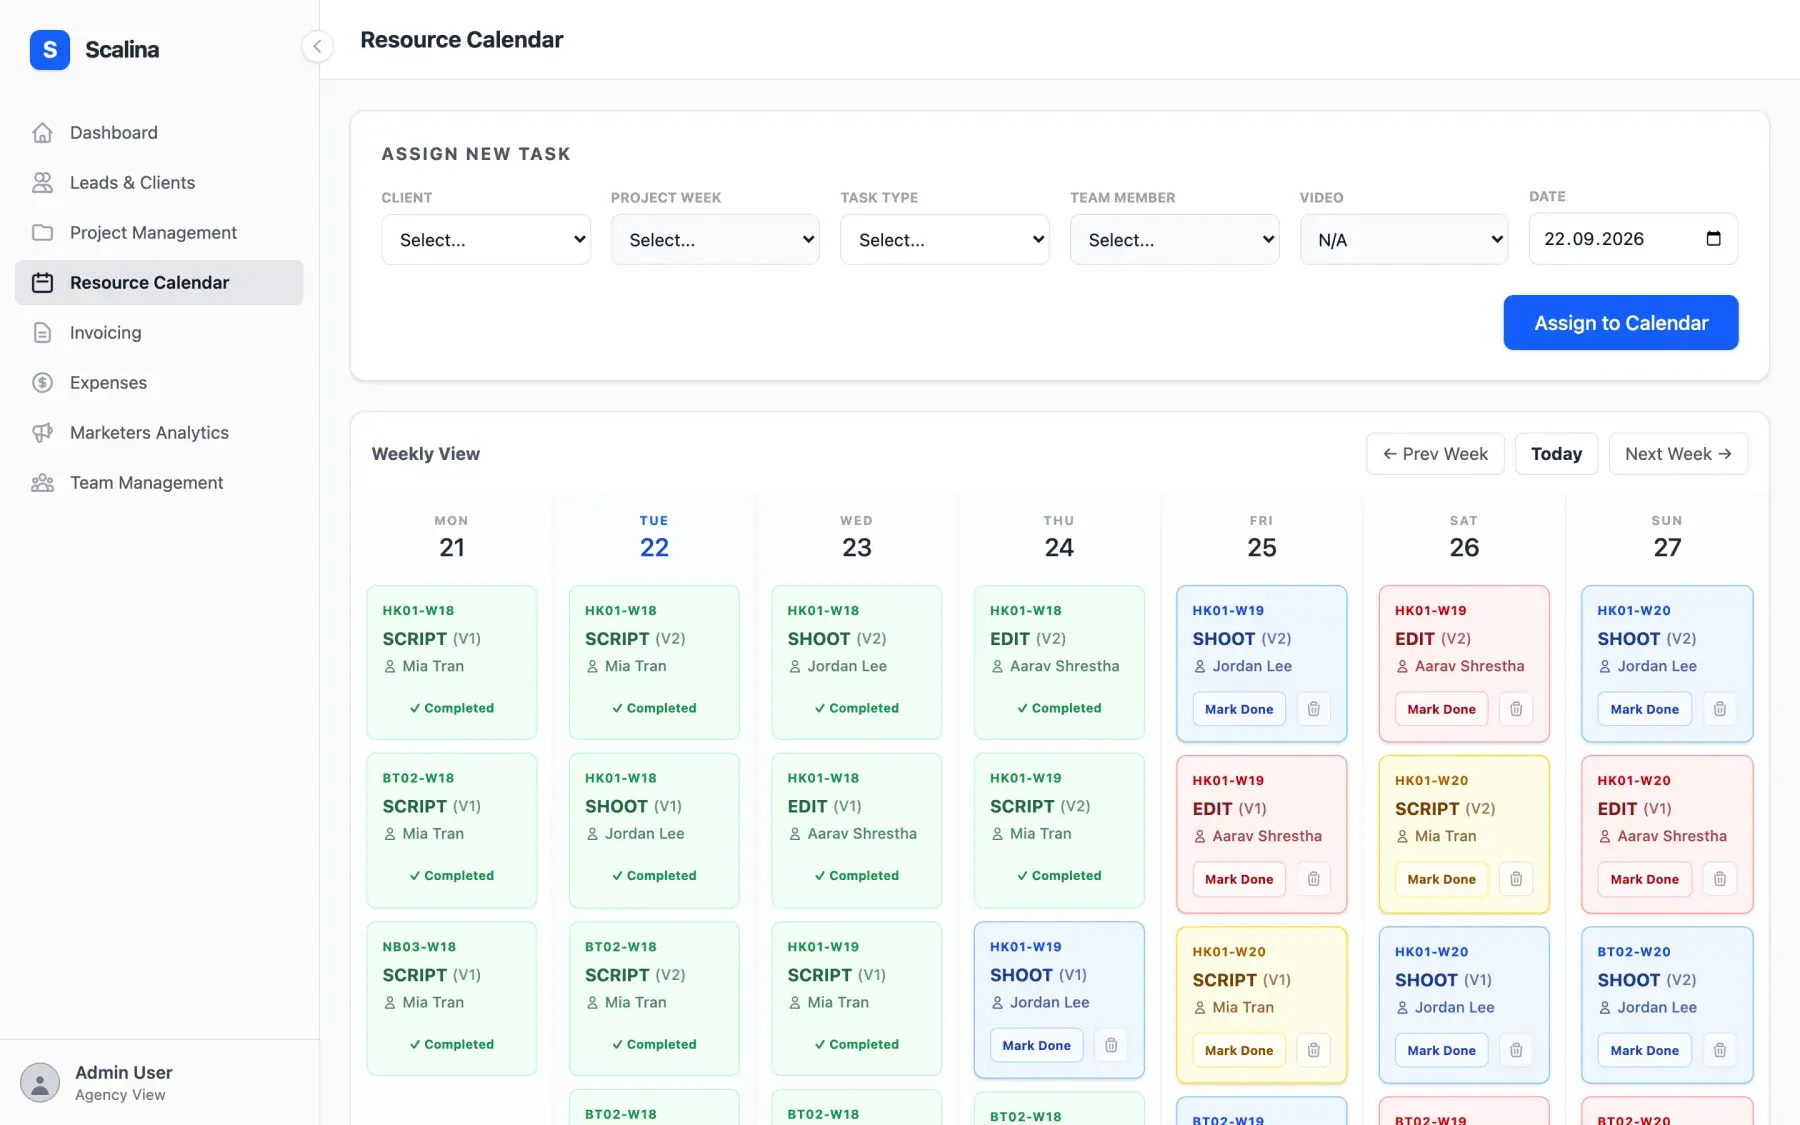Delete the Thursday HK01-W19 SHOOT (V1) task
Screen dimensions: 1800x1125
tap(1111, 1045)
